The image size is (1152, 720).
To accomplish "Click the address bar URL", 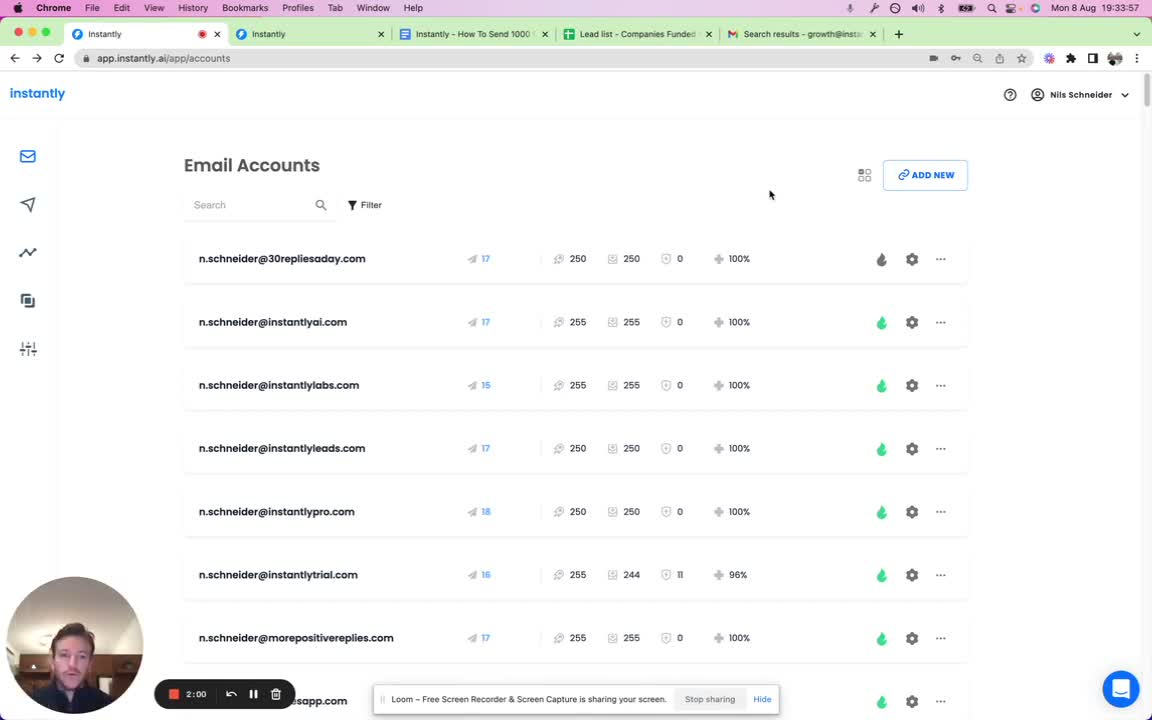I will 163,58.
